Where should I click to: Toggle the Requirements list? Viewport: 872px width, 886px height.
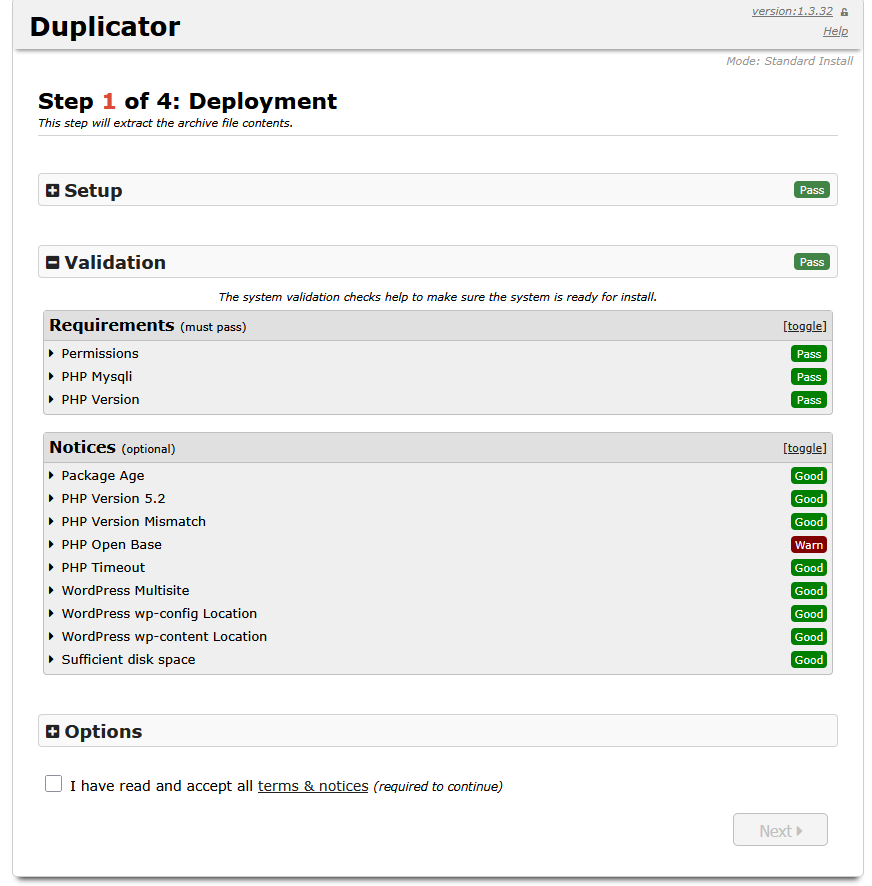coord(804,326)
